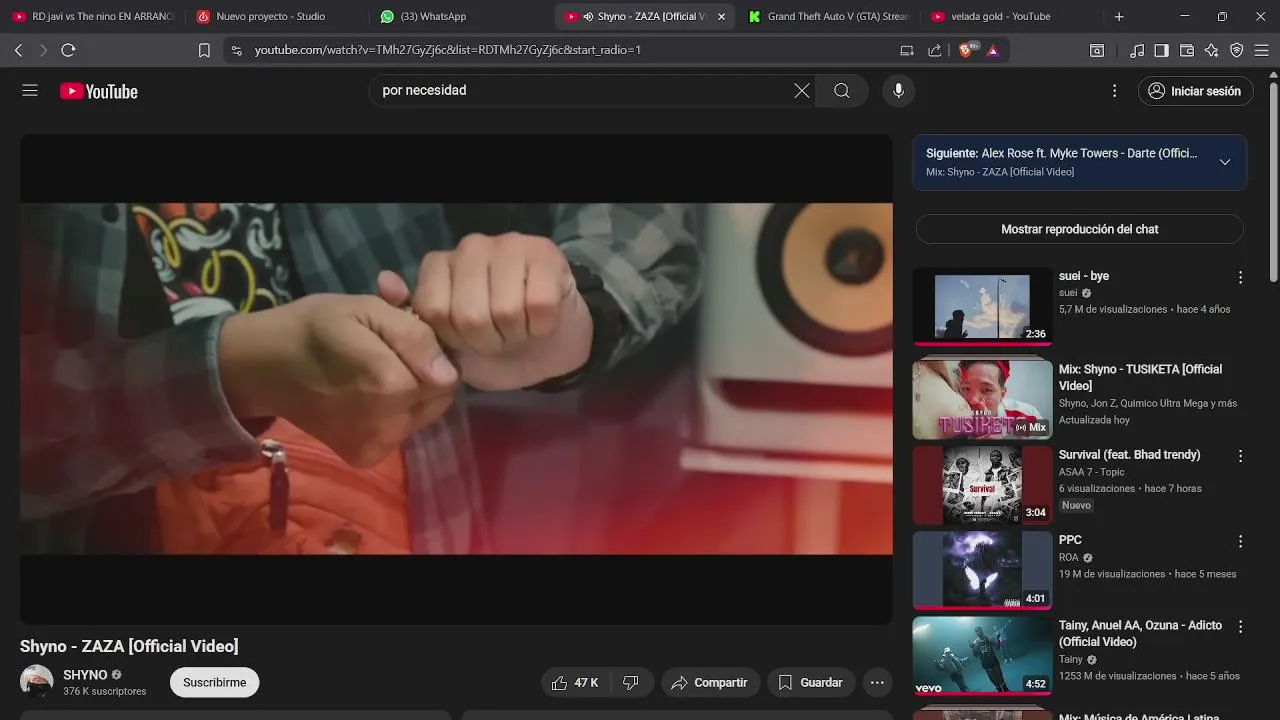
Task: Click the install/cast screen icon in address bar
Action: [x=907, y=50]
